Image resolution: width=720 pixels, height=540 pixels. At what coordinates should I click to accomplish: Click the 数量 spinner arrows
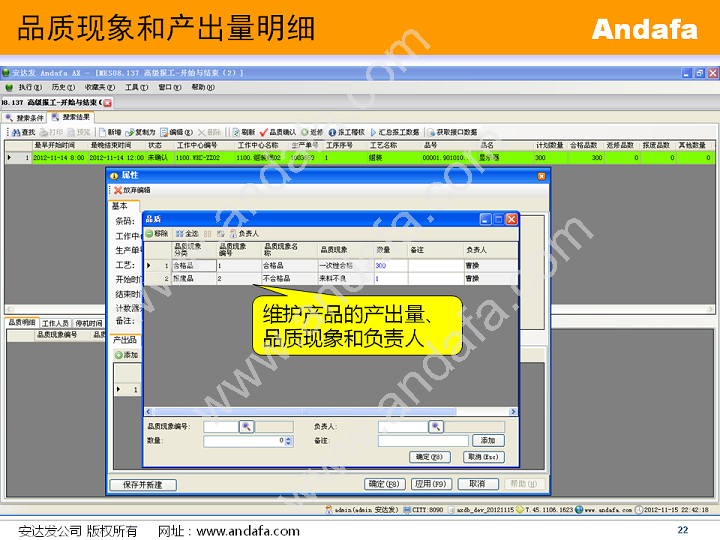click(x=289, y=440)
